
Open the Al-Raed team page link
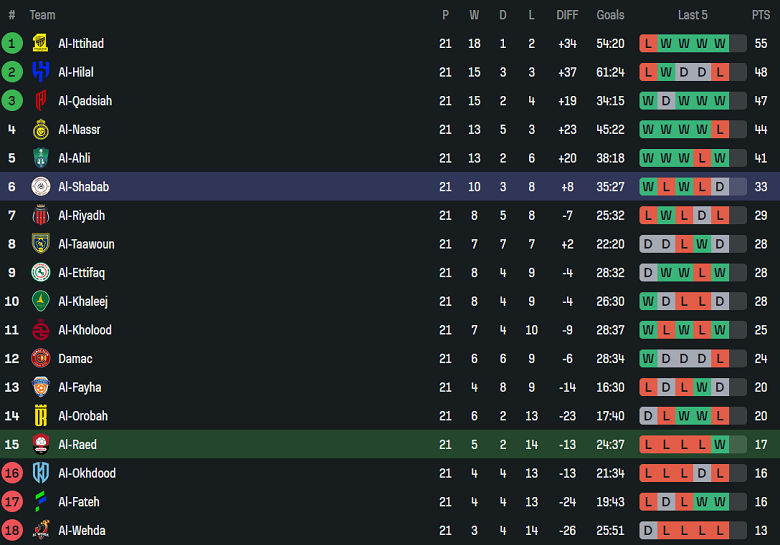click(x=78, y=444)
